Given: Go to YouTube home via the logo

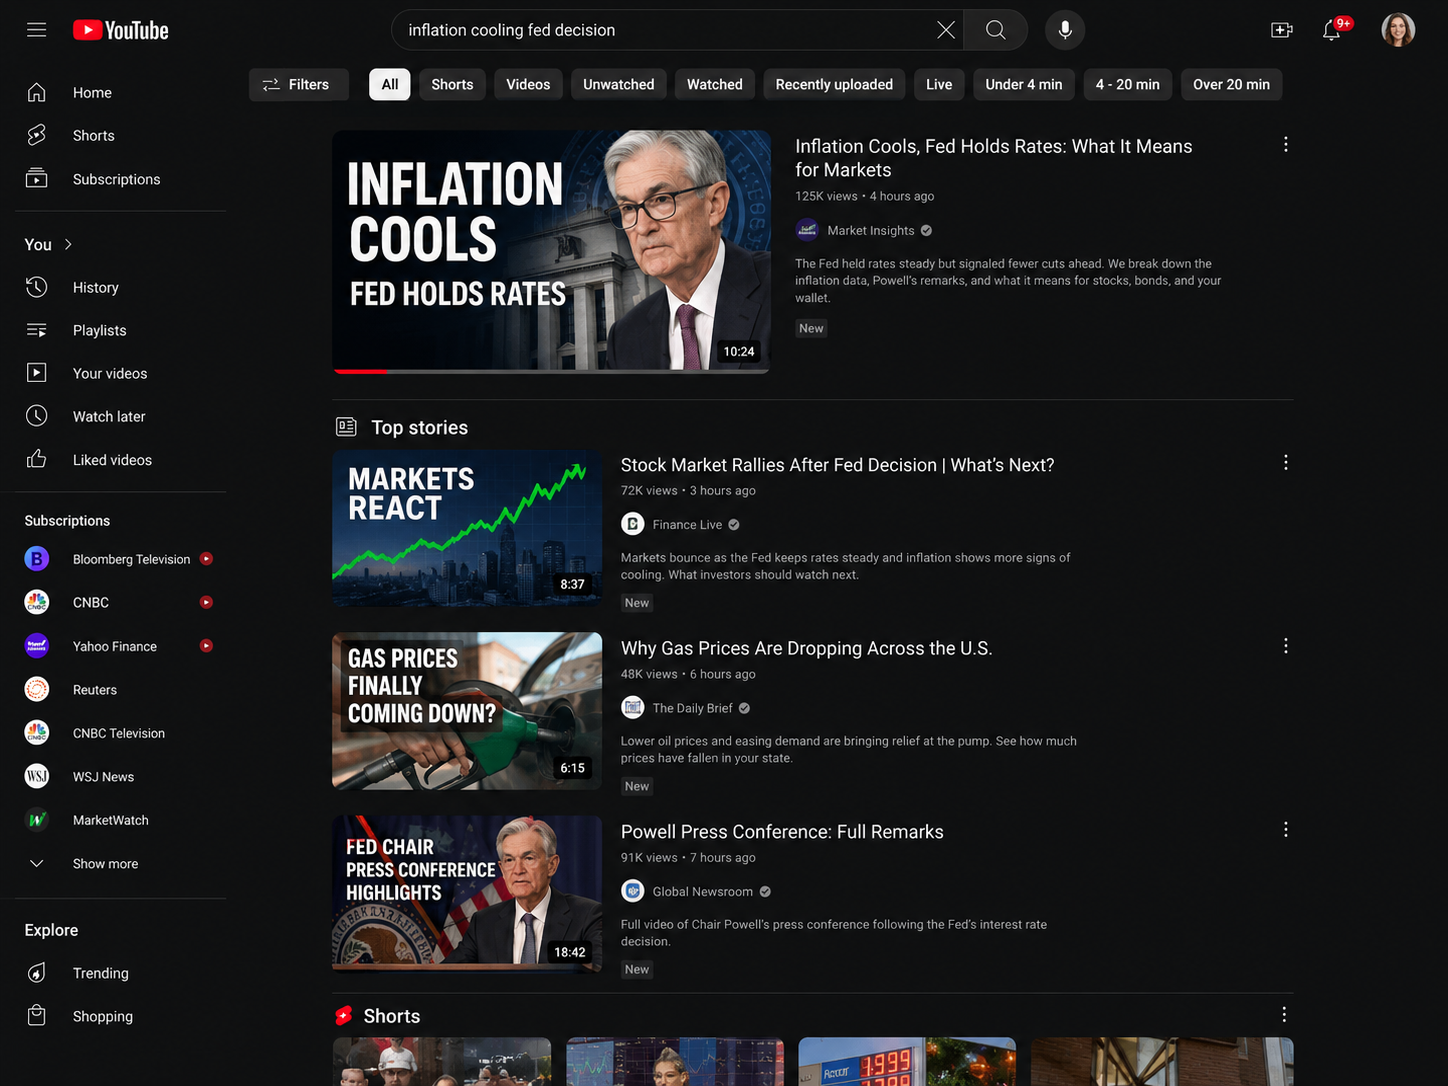Looking at the screenshot, I should pos(121,30).
